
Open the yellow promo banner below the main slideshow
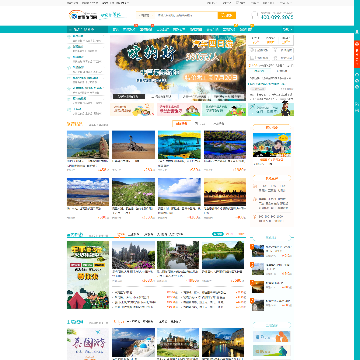(132, 109)
